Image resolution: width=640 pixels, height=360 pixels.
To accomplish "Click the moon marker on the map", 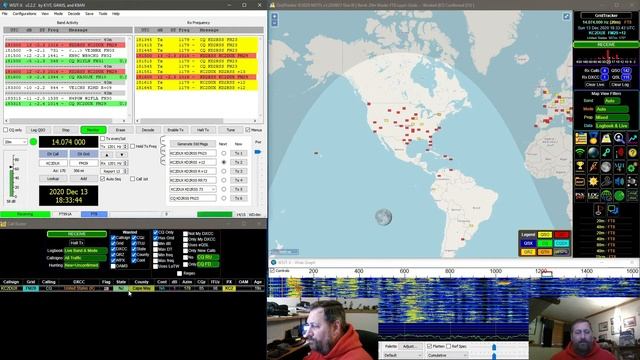I will pyautogui.click(x=384, y=217).
